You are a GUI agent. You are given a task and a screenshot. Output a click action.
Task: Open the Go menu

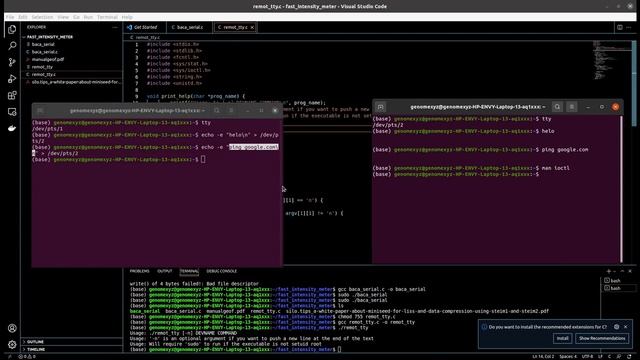click(76, 17)
